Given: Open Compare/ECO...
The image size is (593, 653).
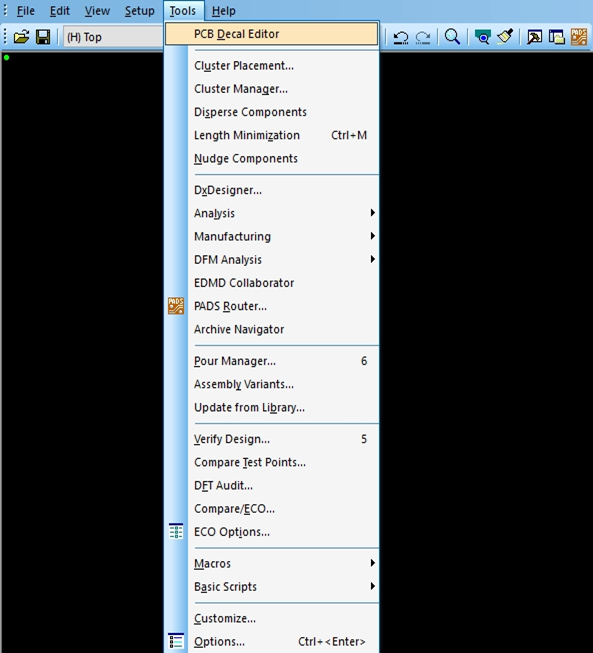Looking at the screenshot, I should coord(272,509).
